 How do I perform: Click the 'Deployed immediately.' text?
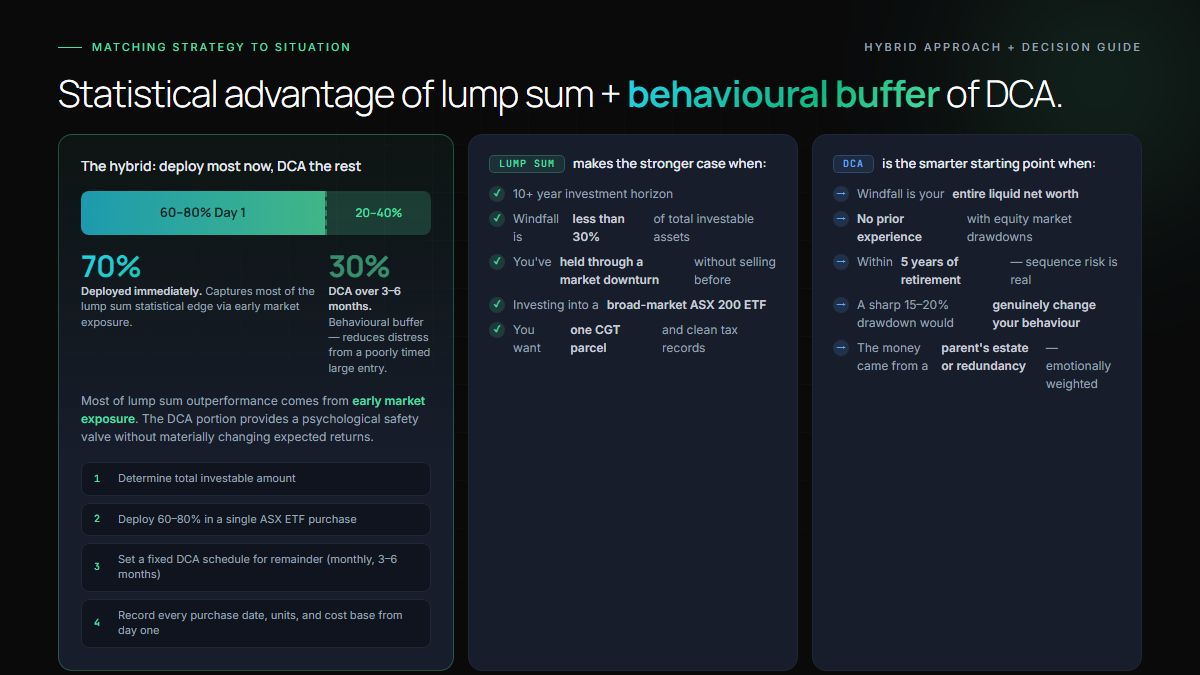(x=141, y=292)
